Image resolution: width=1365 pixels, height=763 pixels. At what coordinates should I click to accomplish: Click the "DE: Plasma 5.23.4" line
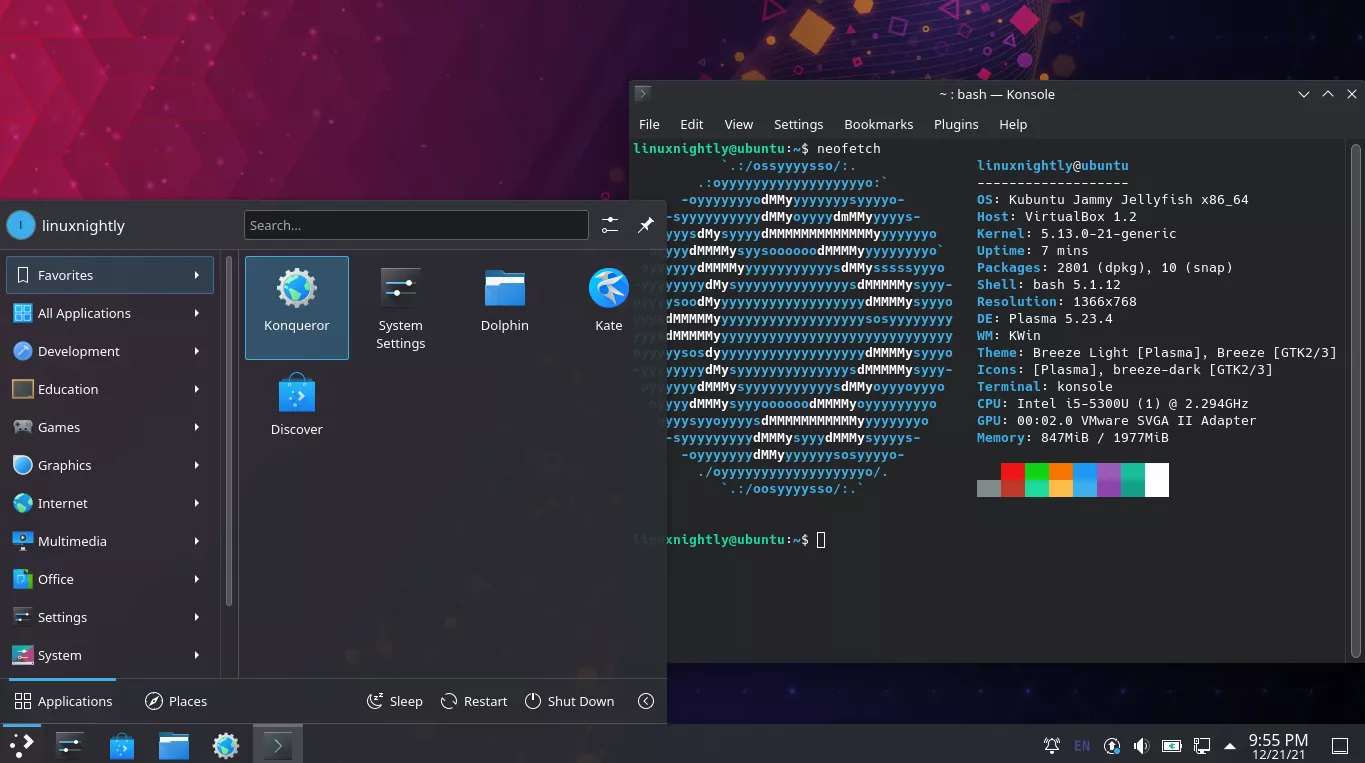tap(1044, 318)
